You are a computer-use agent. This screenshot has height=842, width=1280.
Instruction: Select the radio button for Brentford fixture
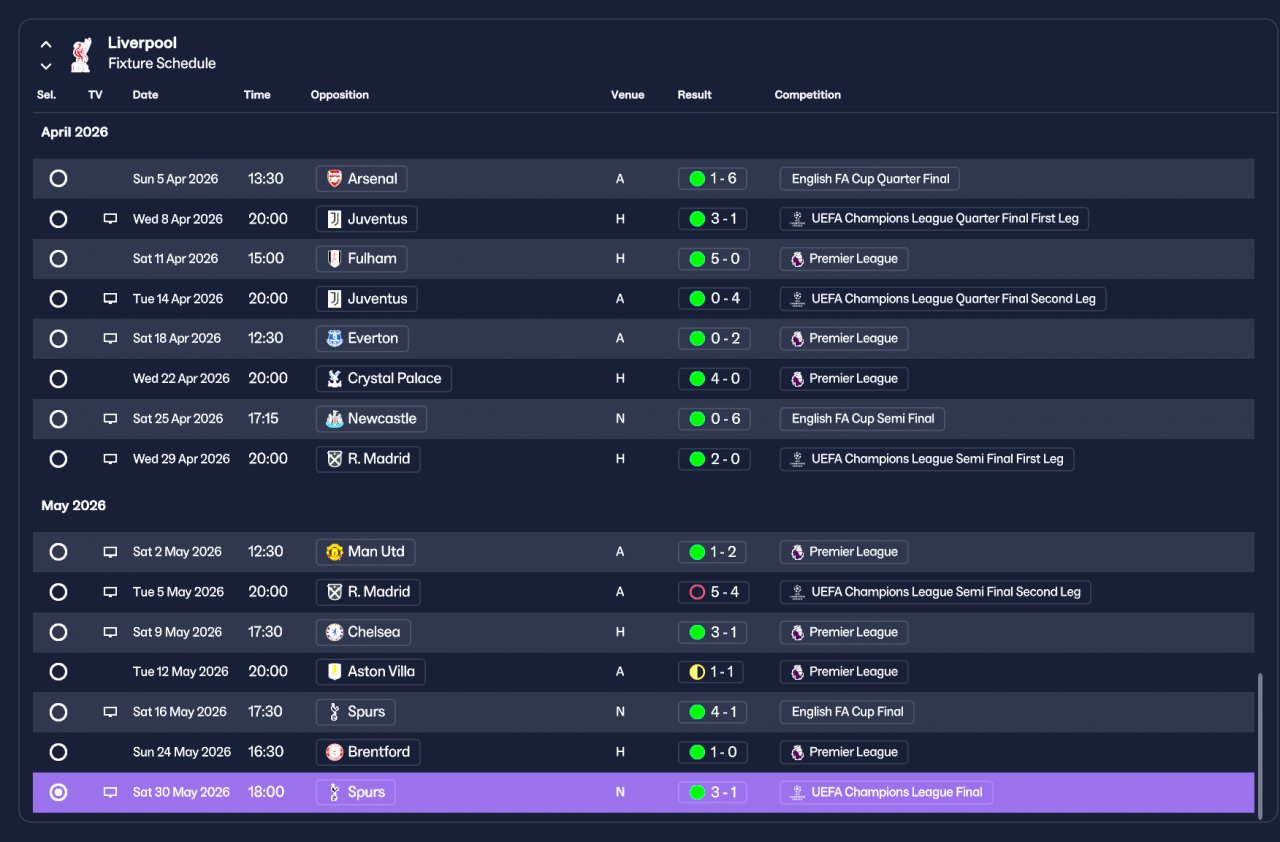pos(58,752)
